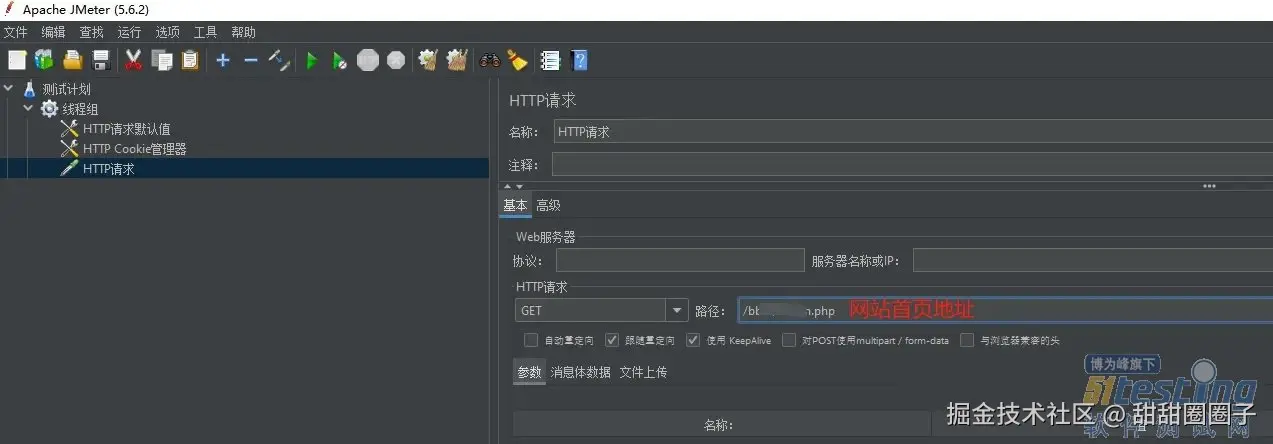Select 测试计划 label in the tree
Screen dimensions: 1273x444
pyautogui.click(x=66, y=89)
